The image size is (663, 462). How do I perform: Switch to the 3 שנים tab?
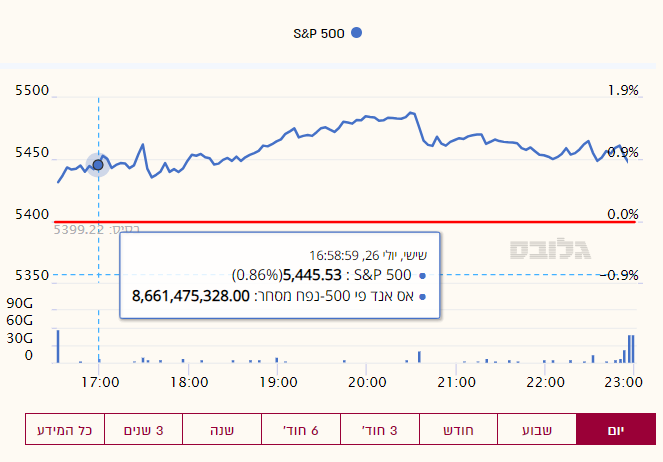click(x=143, y=430)
